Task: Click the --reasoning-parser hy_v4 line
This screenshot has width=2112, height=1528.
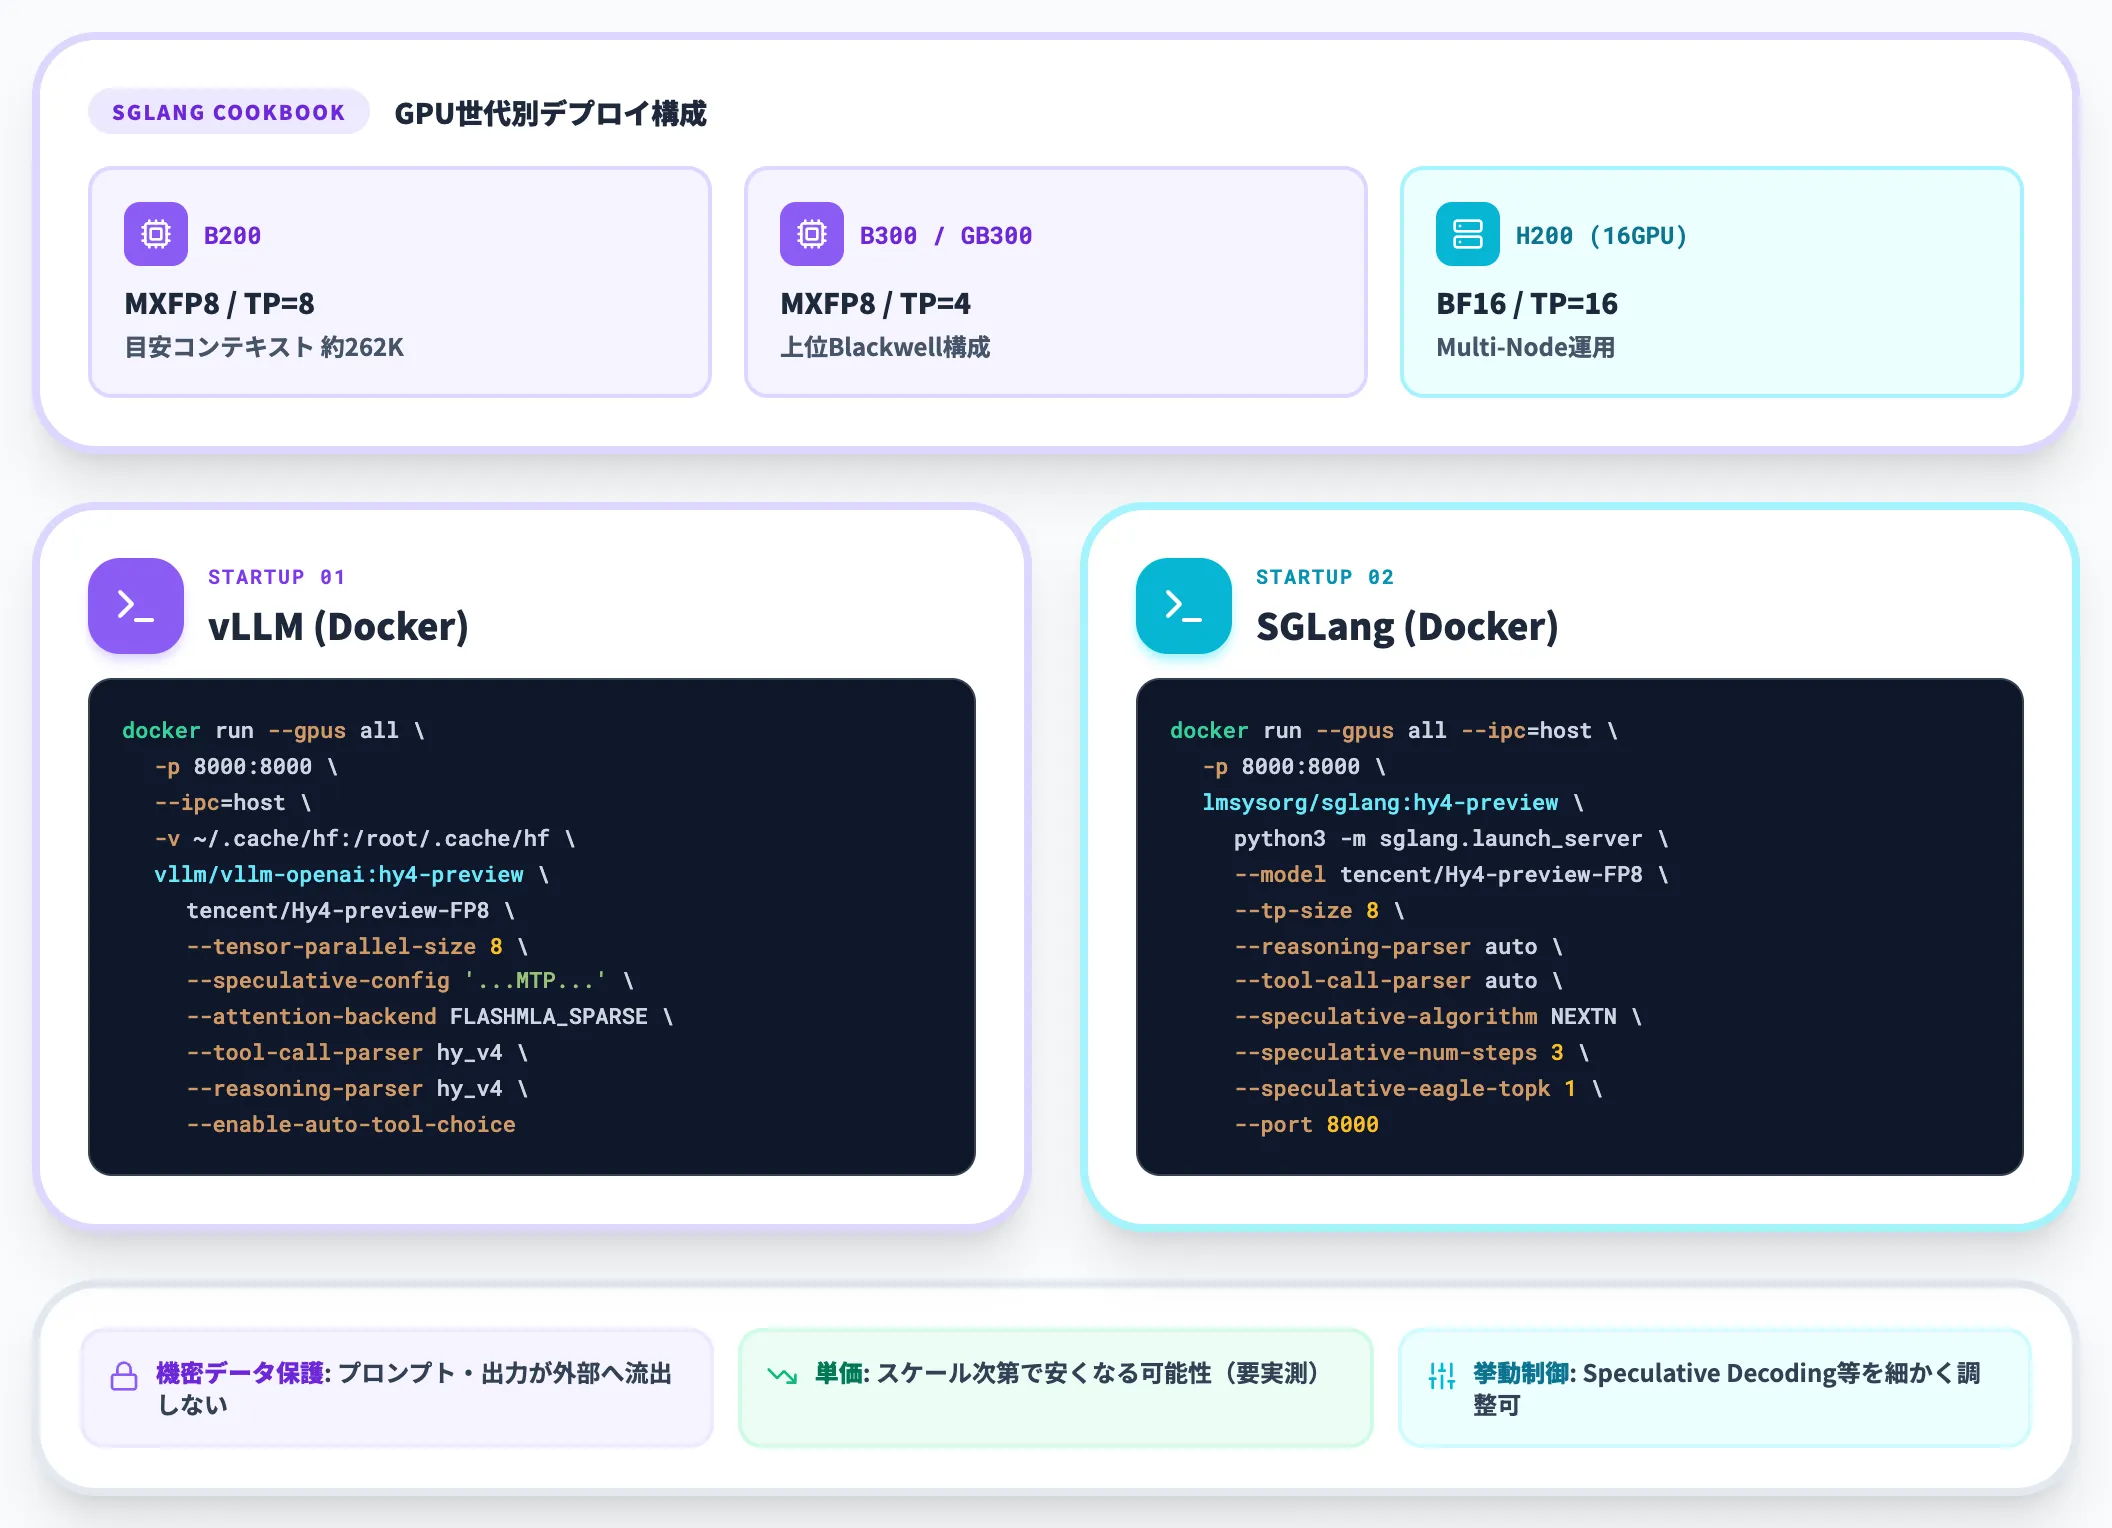Action: tap(357, 1088)
